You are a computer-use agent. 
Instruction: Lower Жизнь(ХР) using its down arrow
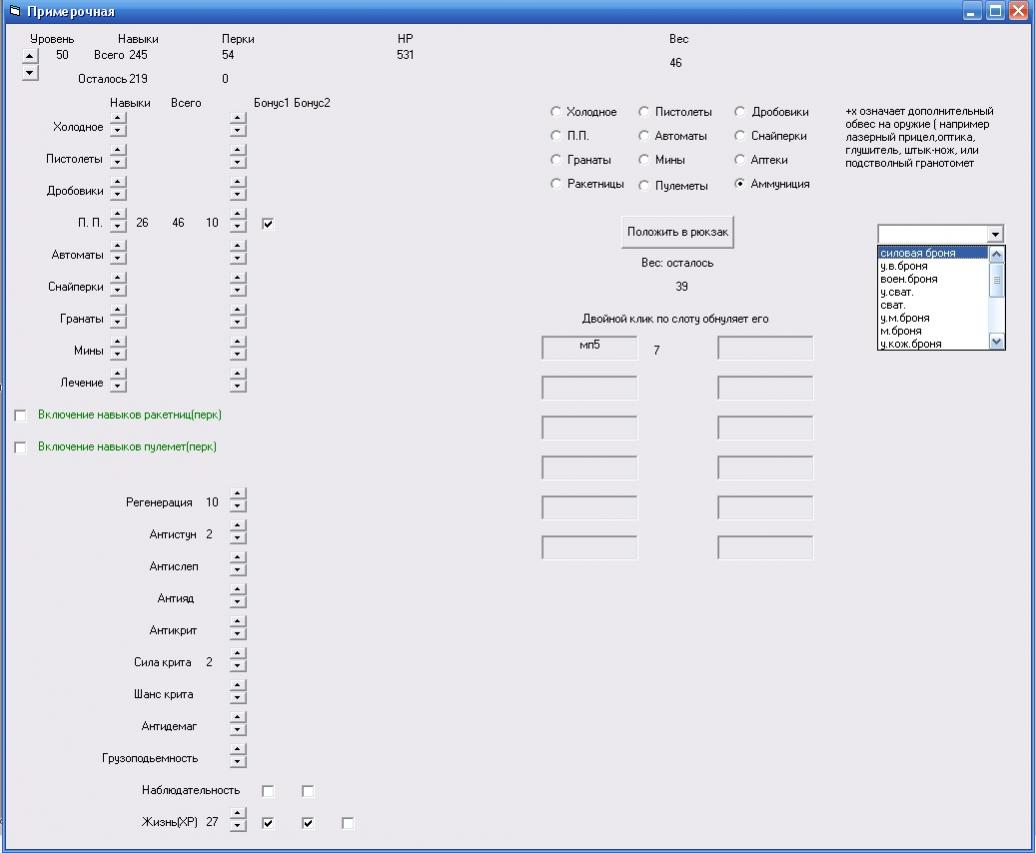coord(237,827)
